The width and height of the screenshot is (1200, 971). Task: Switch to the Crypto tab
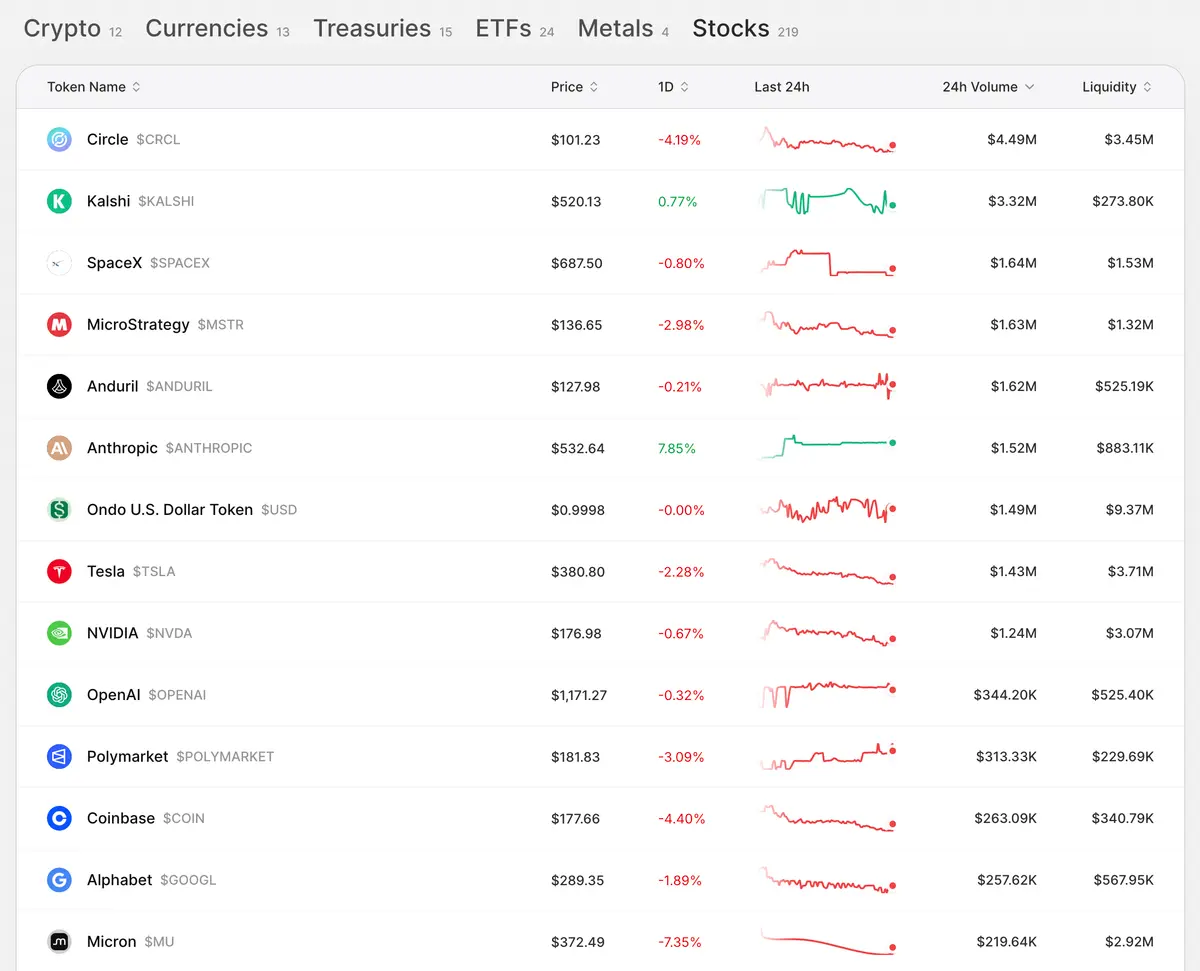coord(62,29)
